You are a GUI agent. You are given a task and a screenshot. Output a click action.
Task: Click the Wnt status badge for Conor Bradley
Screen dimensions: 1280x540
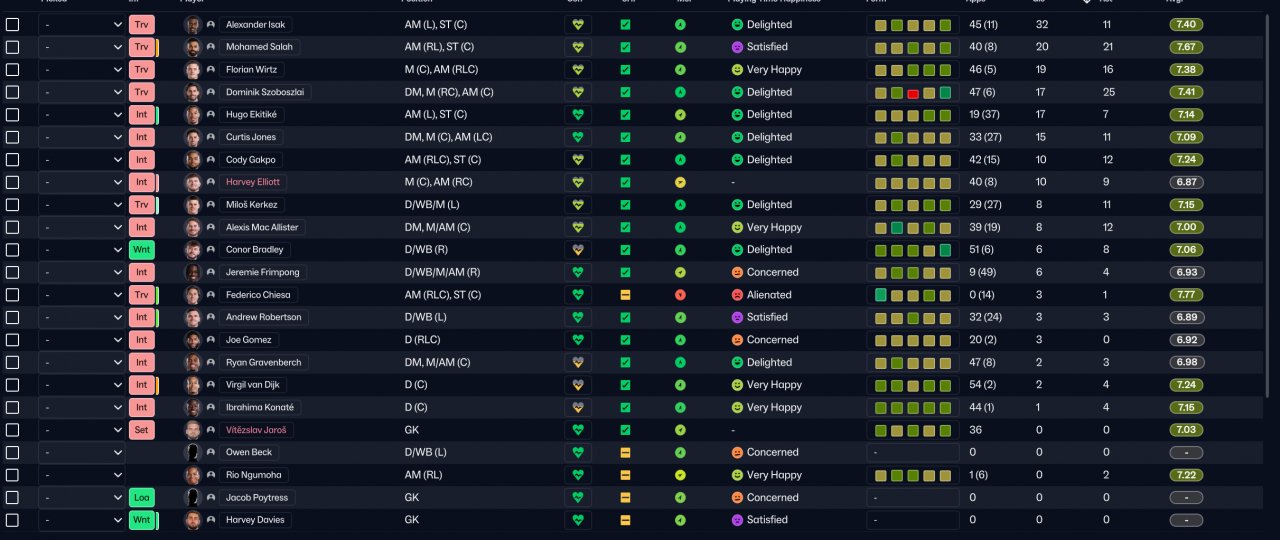coord(142,250)
